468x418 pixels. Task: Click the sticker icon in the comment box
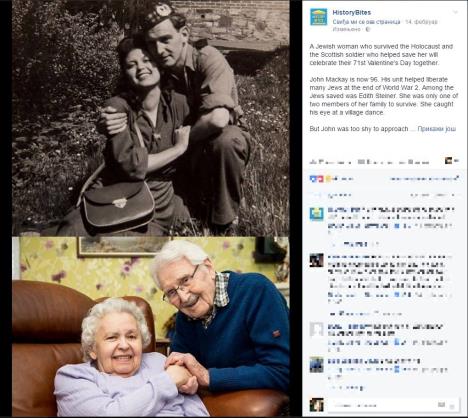coord(452,406)
